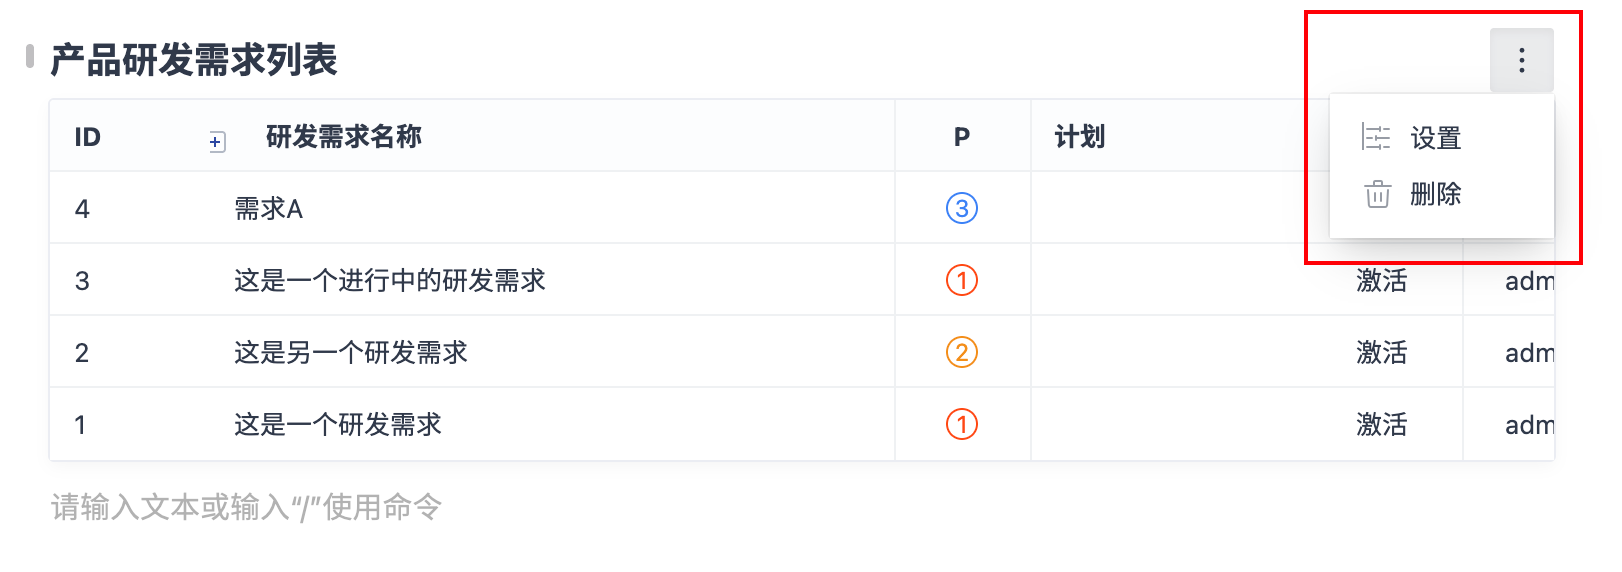Image resolution: width=1622 pixels, height=572 pixels.
Task: Click priority 1 badge on requirement 1
Action: [961, 424]
